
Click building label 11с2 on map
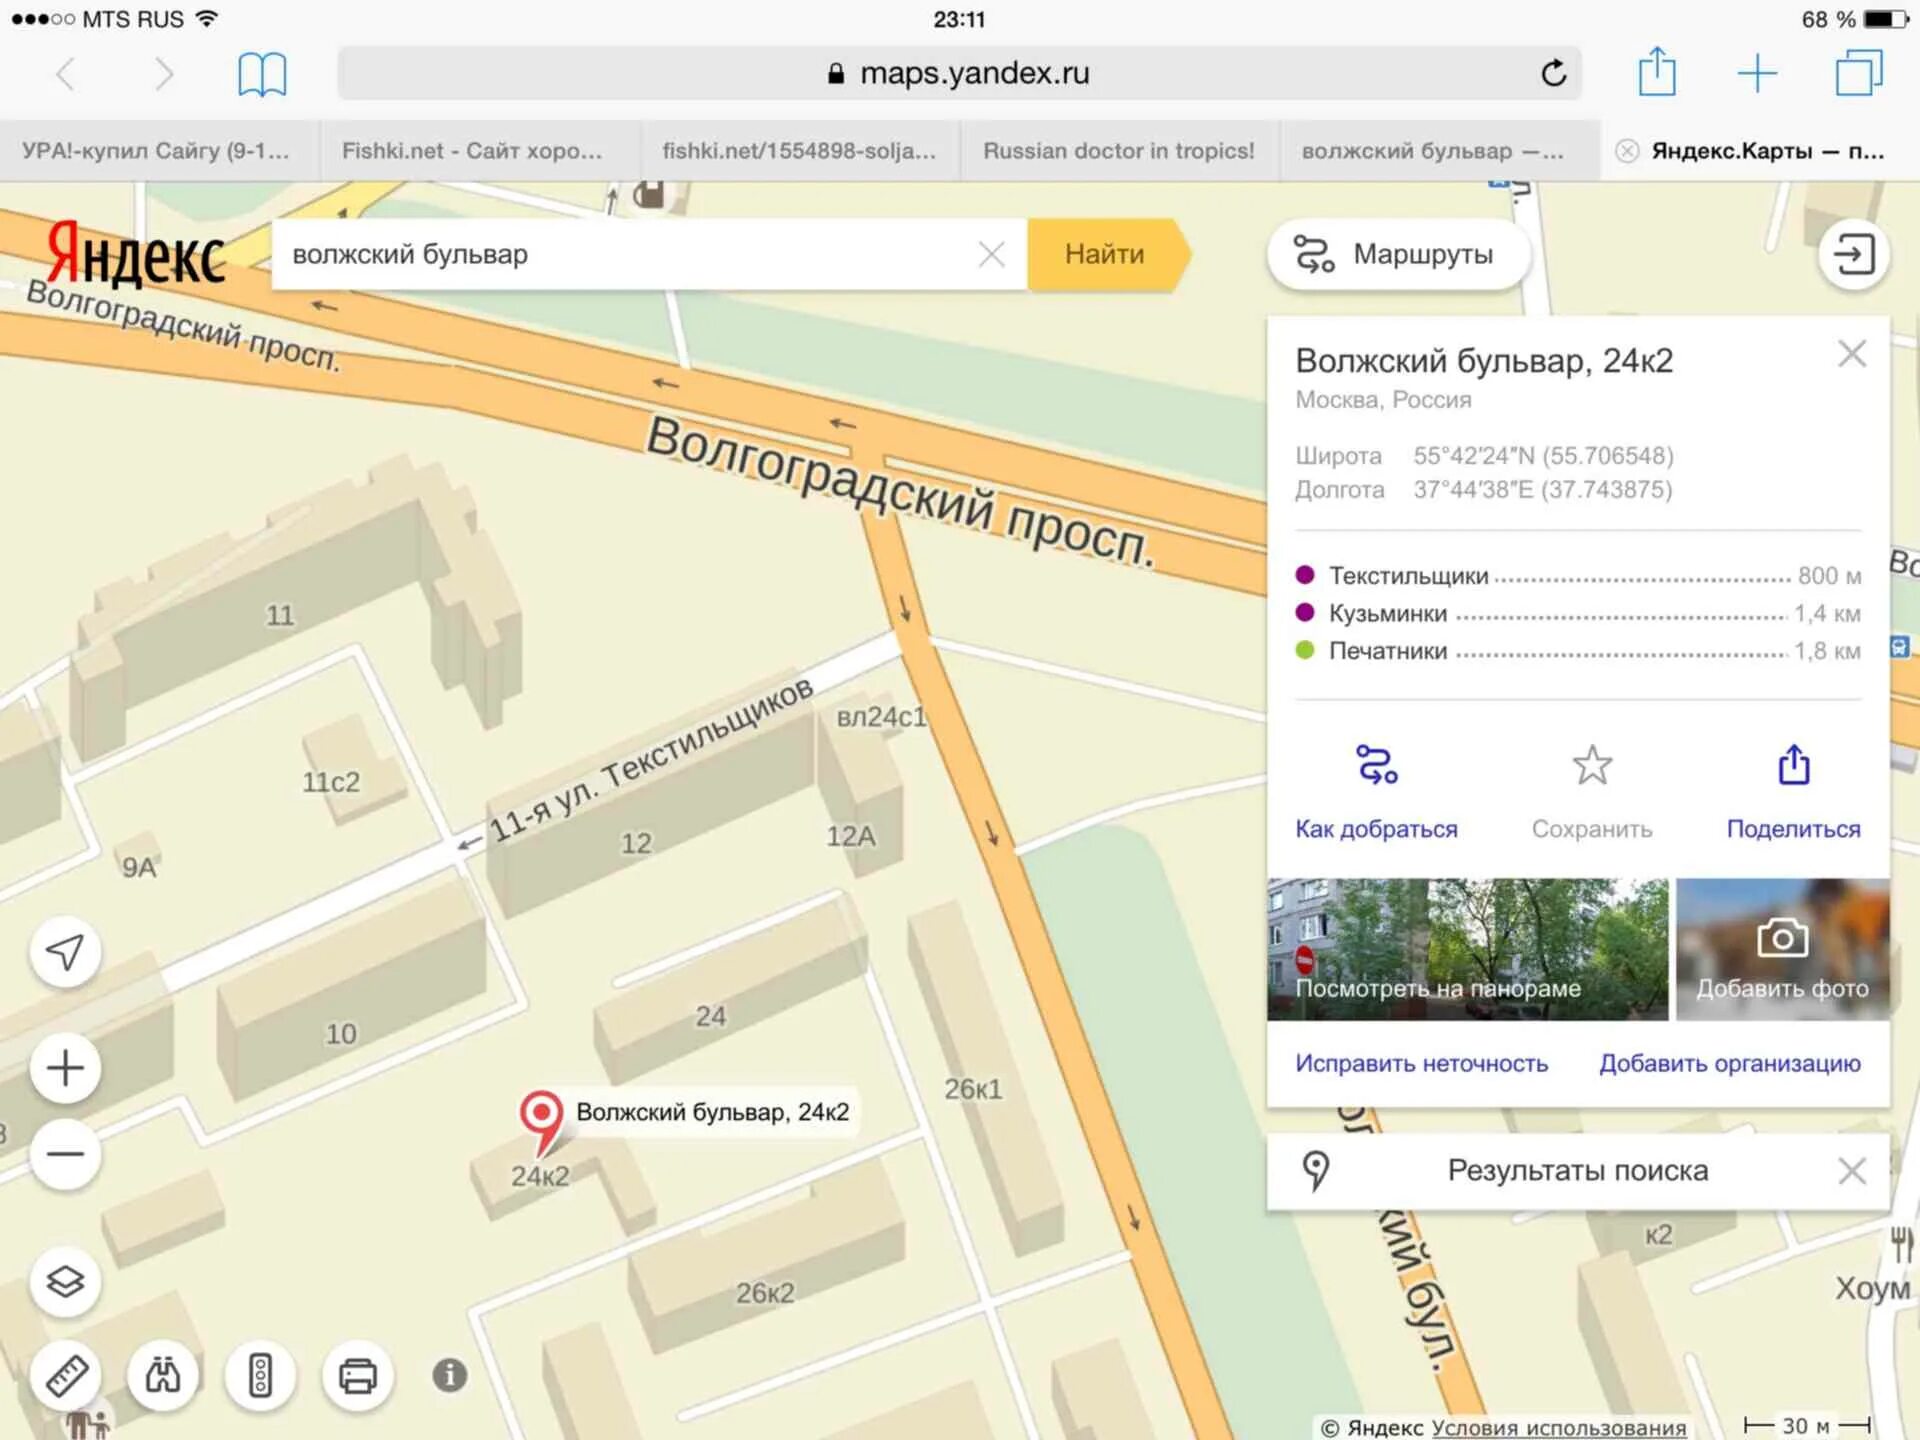(331, 782)
